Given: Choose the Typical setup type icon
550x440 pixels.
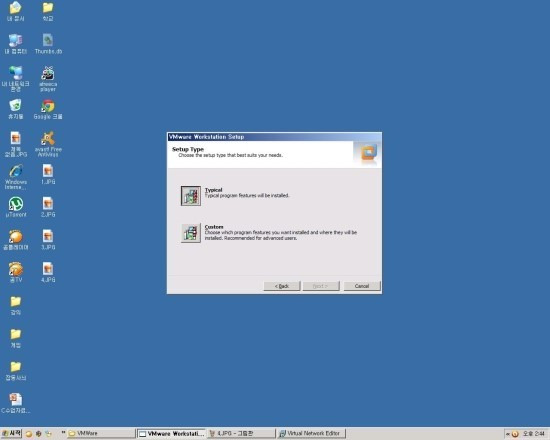Looking at the screenshot, I should (x=191, y=196).
